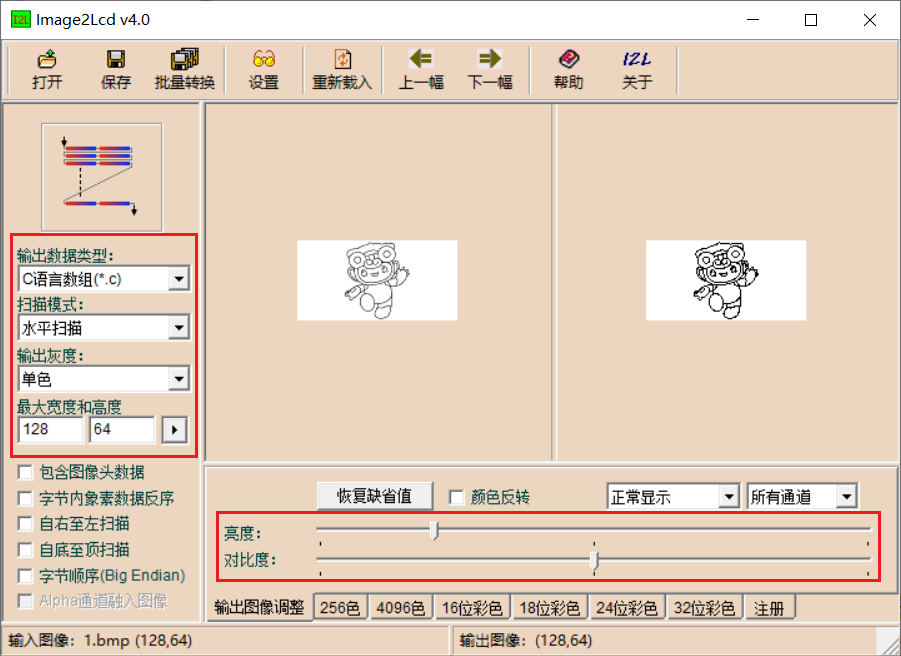Switch to the 4096色 tab
901x656 pixels.
click(x=401, y=608)
